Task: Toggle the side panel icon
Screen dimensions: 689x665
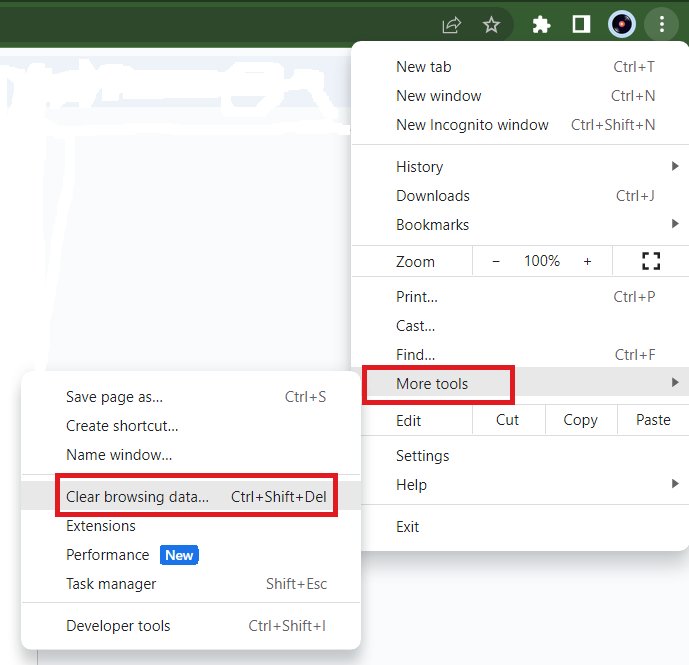Action: (581, 25)
